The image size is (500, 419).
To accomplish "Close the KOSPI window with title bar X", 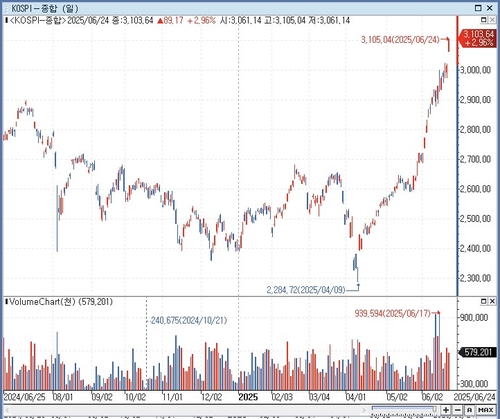I will 490,8.
